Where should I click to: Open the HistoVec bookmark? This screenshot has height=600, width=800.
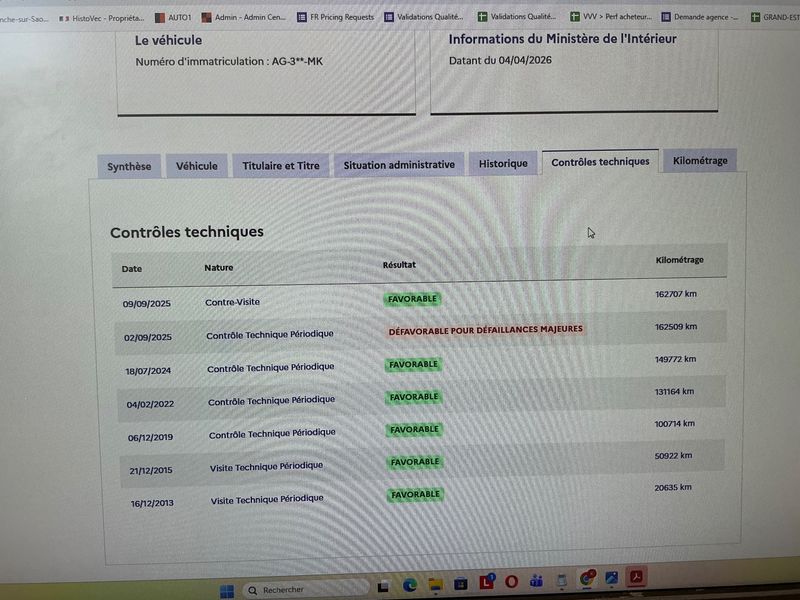[102, 18]
